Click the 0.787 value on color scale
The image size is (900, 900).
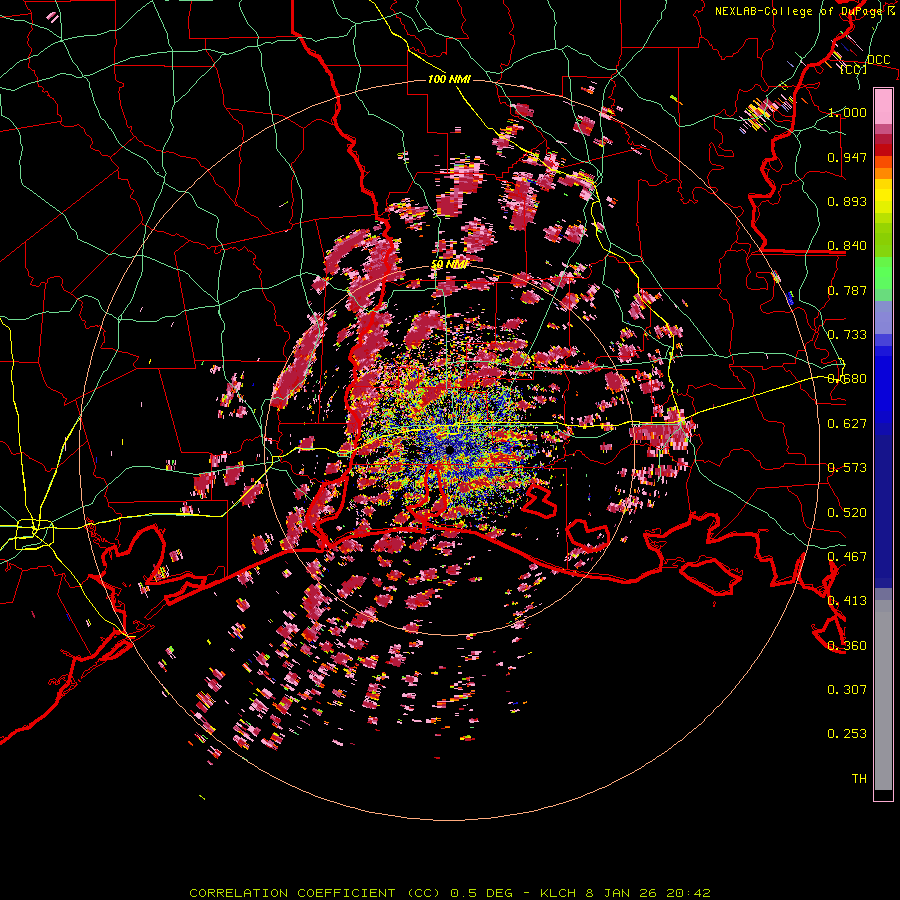847,290
